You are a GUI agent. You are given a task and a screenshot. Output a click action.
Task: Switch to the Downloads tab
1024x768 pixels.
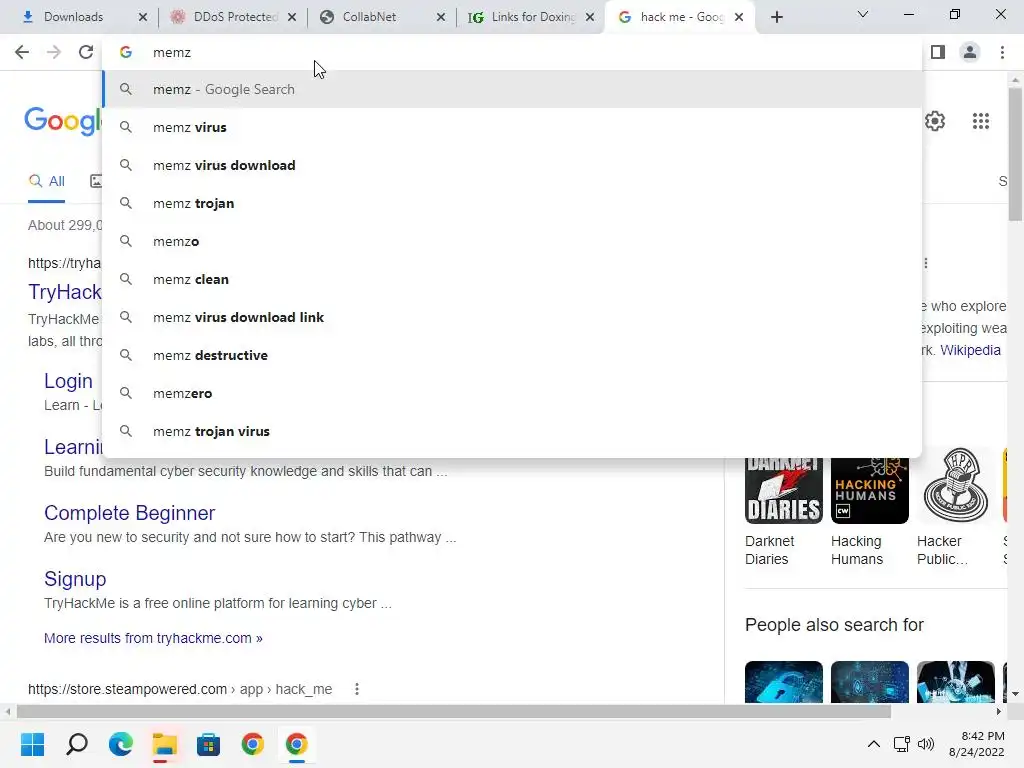(73, 17)
